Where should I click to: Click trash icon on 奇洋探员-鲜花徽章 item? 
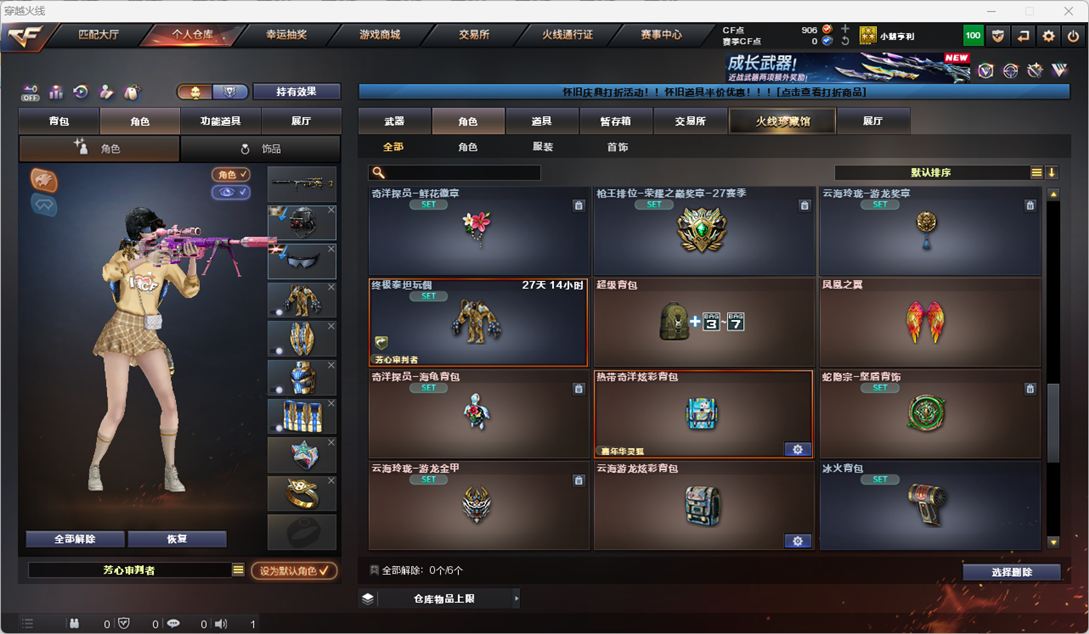(x=579, y=206)
